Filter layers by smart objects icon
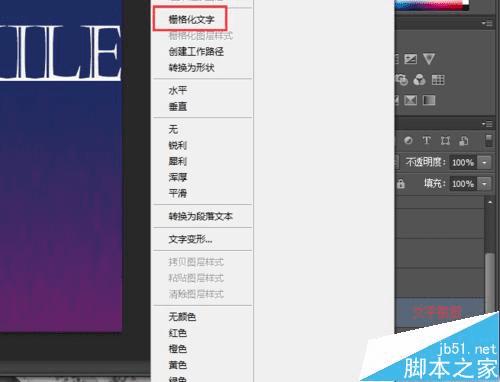500x382 pixels. pyautogui.click(x=464, y=141)
